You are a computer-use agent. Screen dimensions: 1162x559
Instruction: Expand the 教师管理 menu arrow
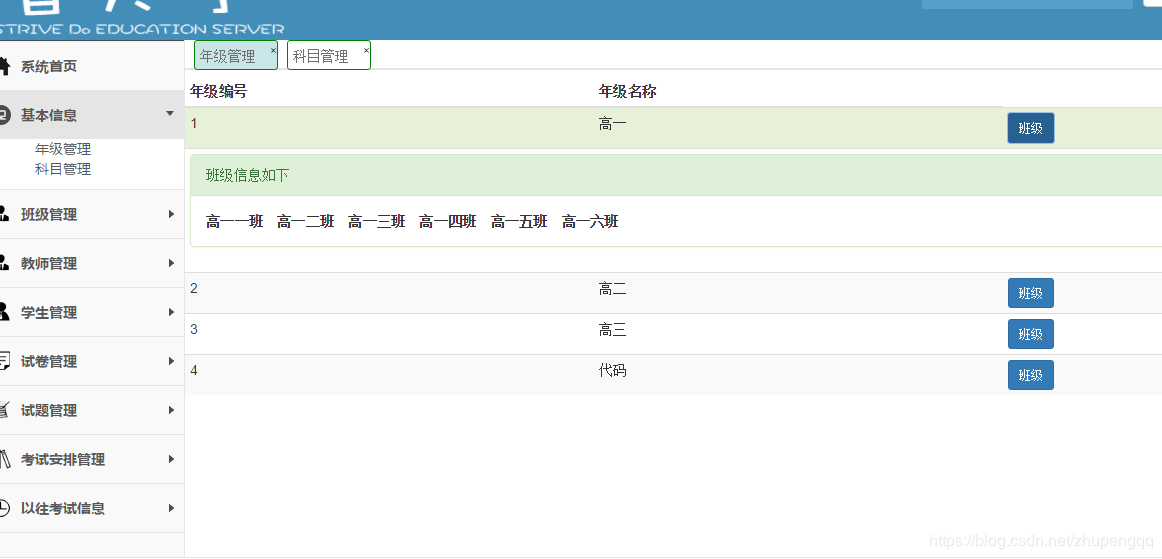tap(171, 263)
